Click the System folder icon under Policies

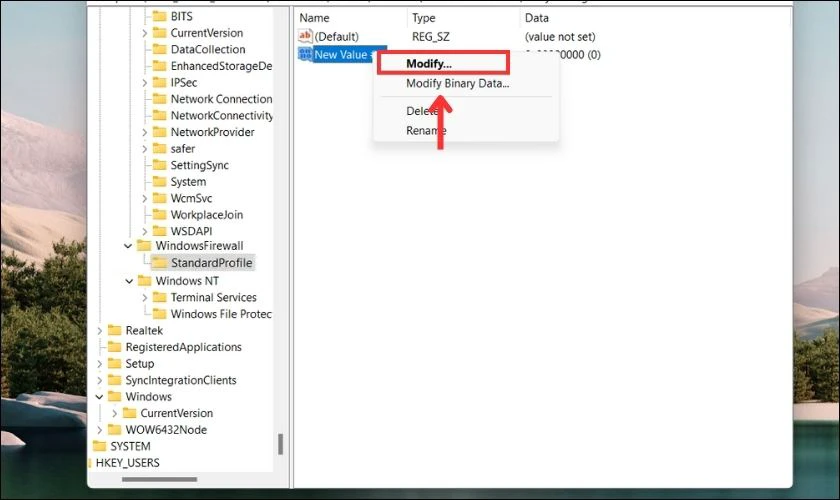(160, 182)
